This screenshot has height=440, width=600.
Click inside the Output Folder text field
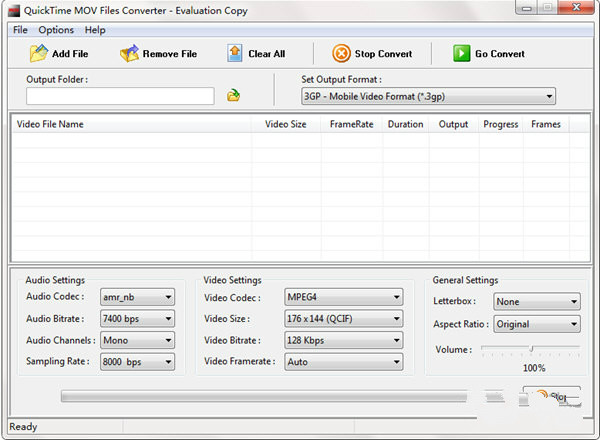(x=120, y=96)
